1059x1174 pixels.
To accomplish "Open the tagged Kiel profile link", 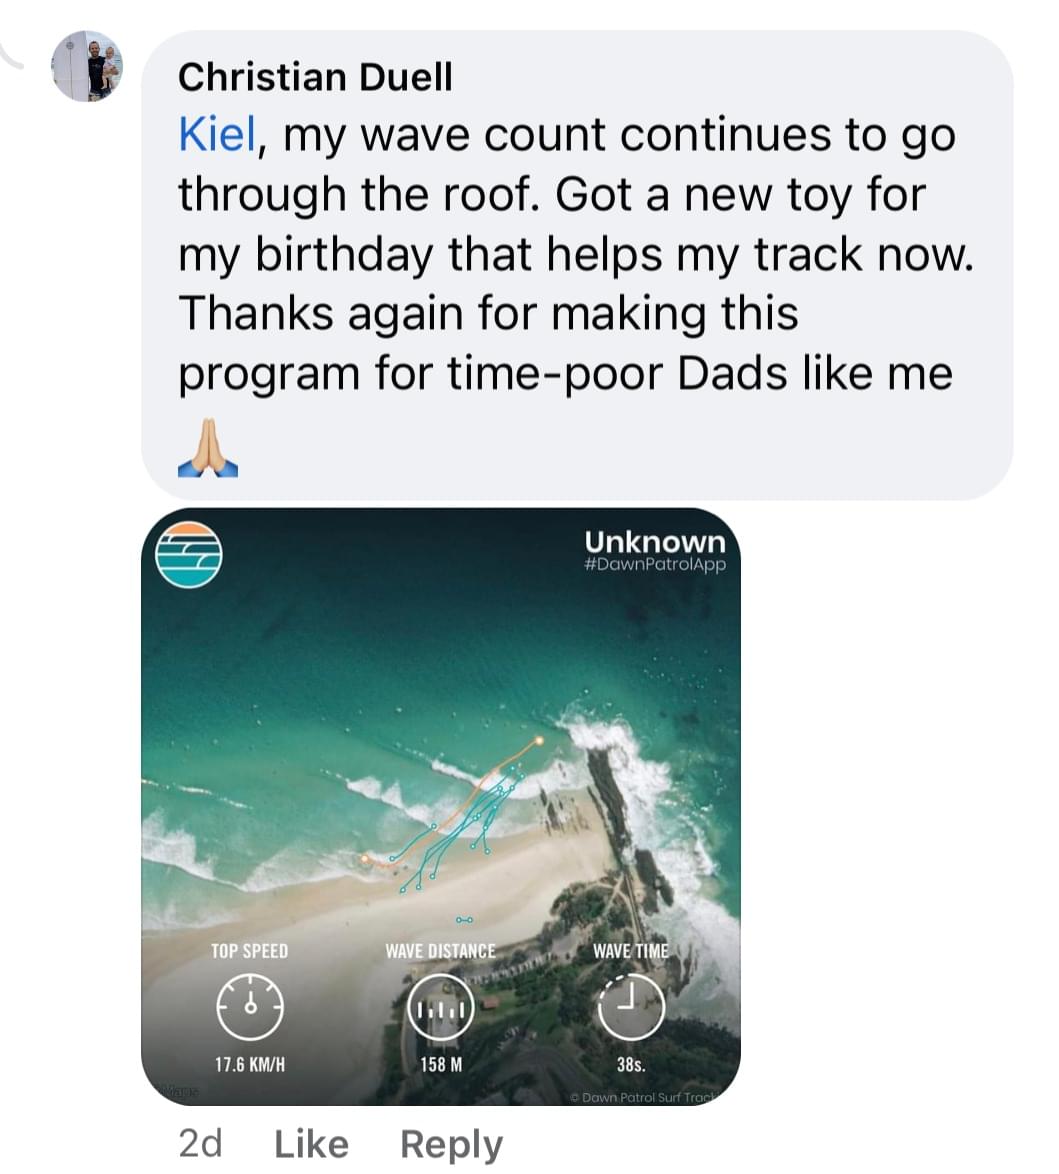I will 217,136.
